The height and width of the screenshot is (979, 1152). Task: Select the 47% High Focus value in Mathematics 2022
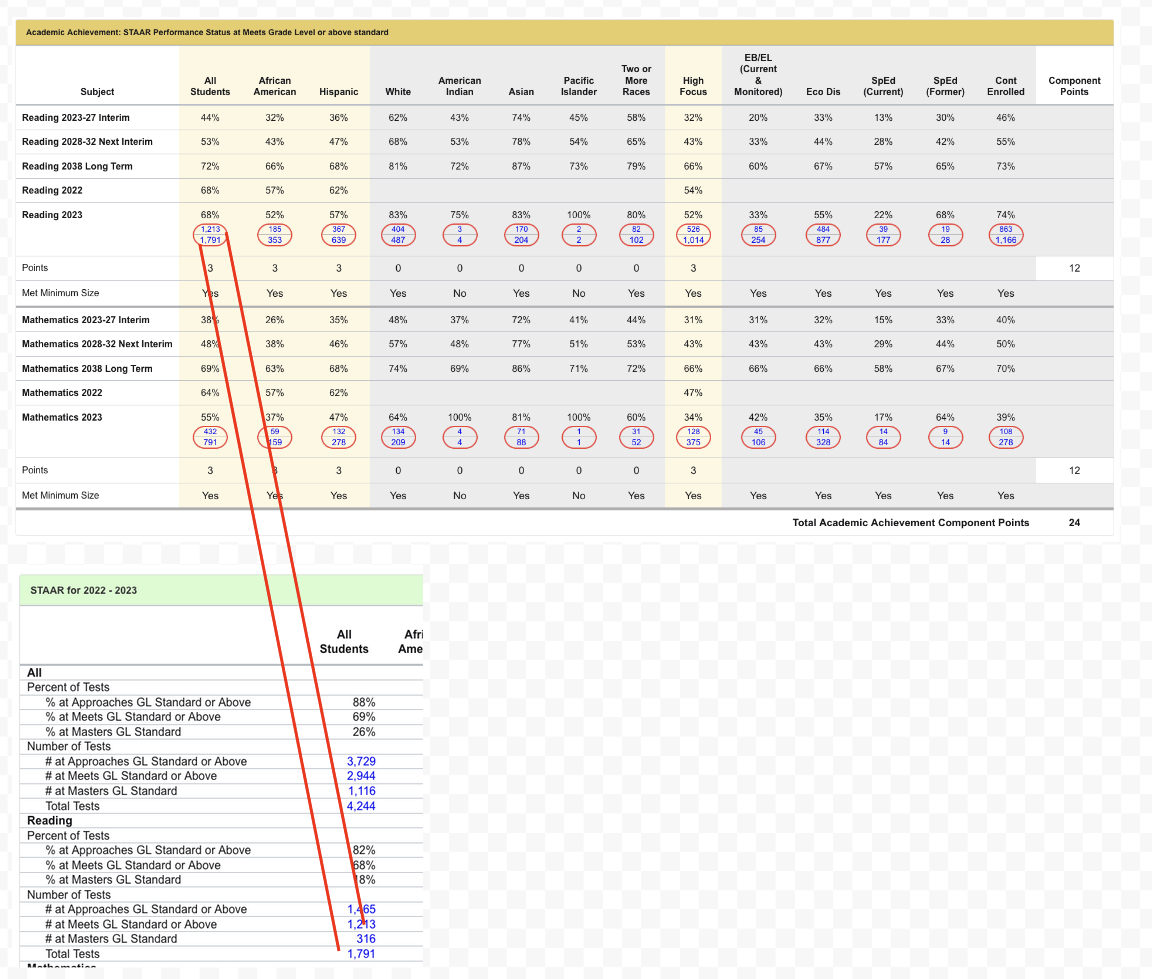coord(694,393)
